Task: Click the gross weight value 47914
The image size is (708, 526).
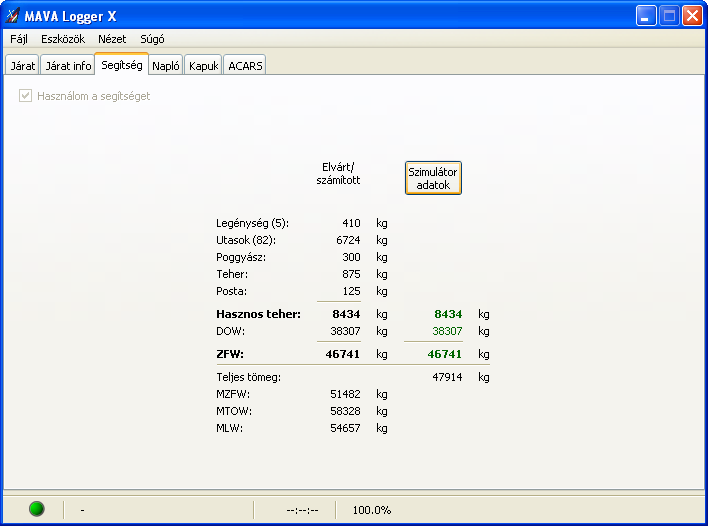Action: point(447,377)
